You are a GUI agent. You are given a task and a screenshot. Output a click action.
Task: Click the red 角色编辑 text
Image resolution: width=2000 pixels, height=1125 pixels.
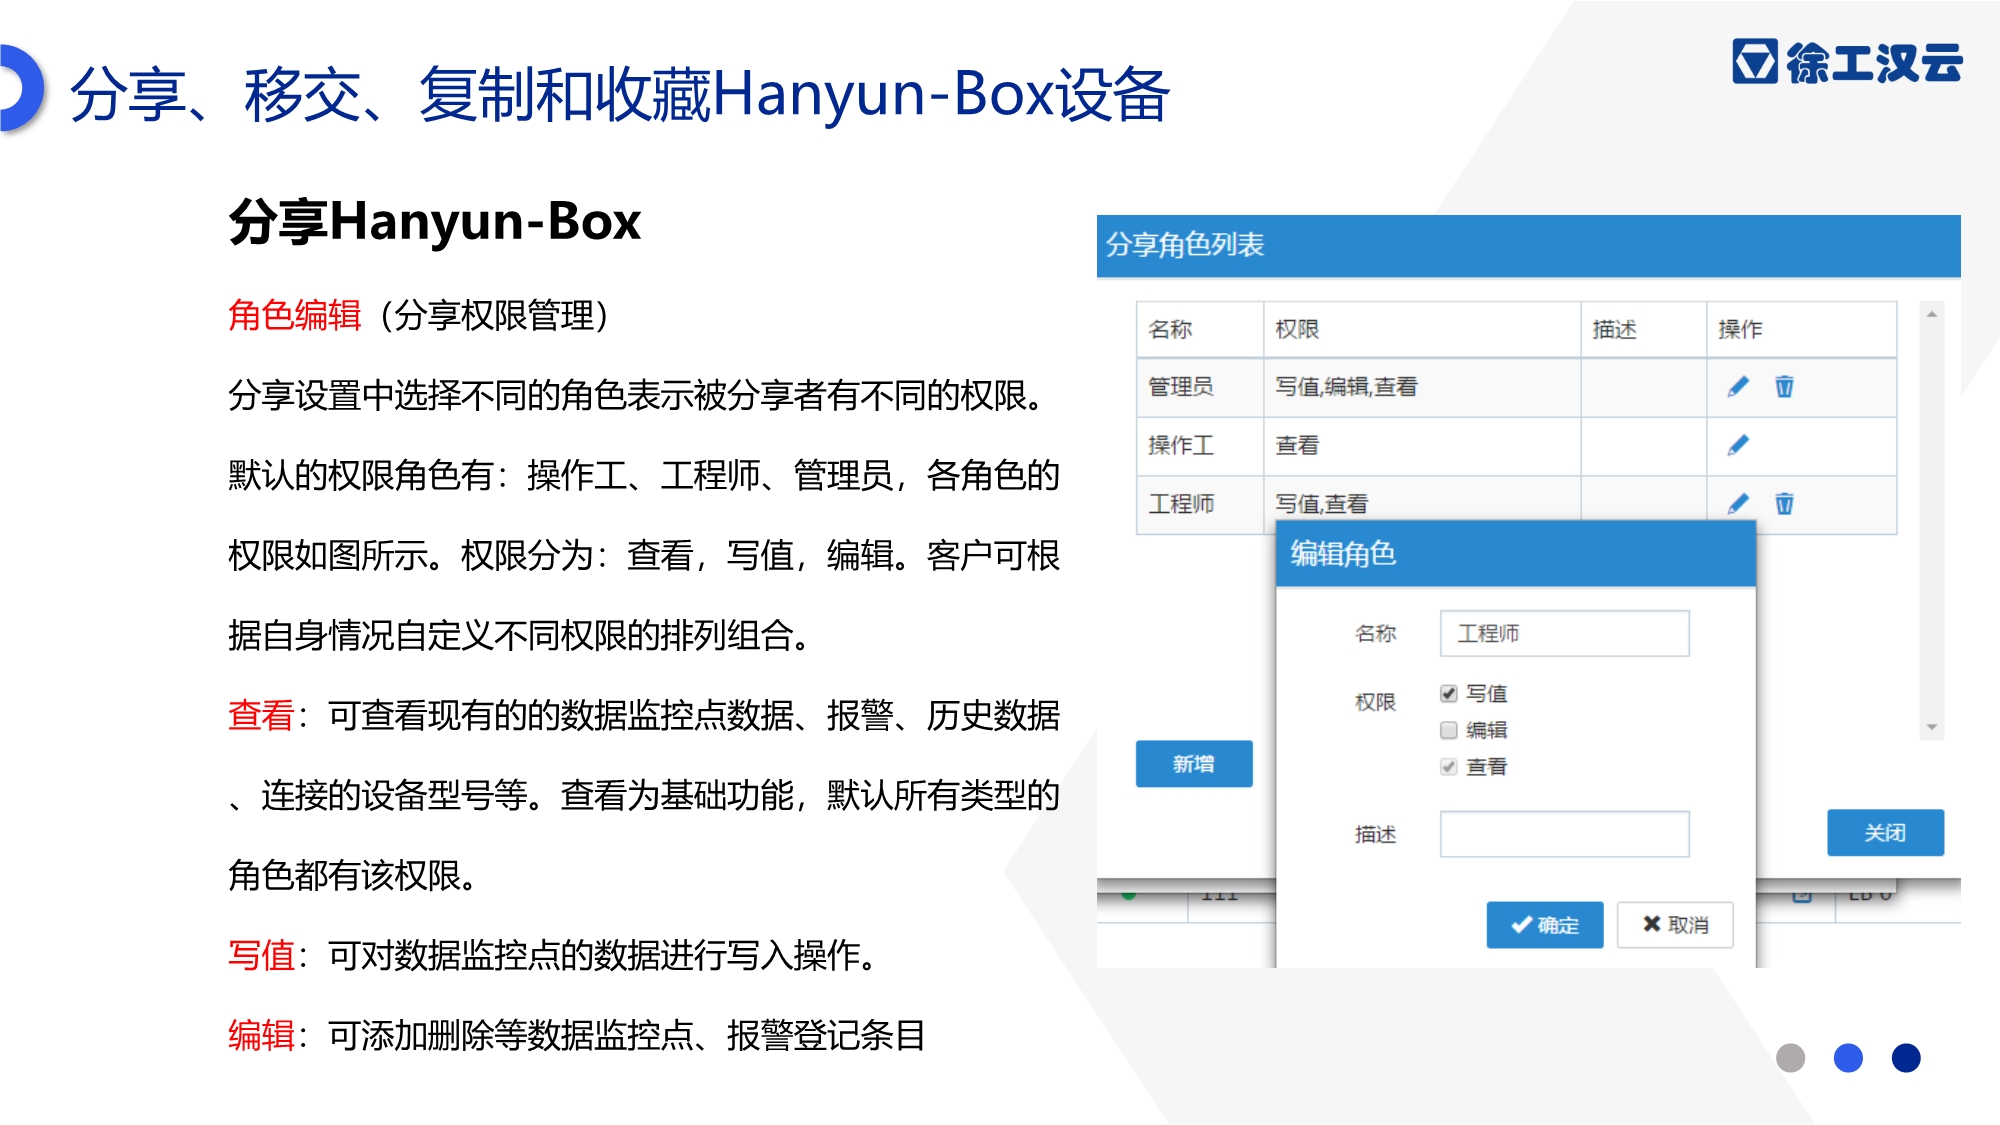pos(294,315)
